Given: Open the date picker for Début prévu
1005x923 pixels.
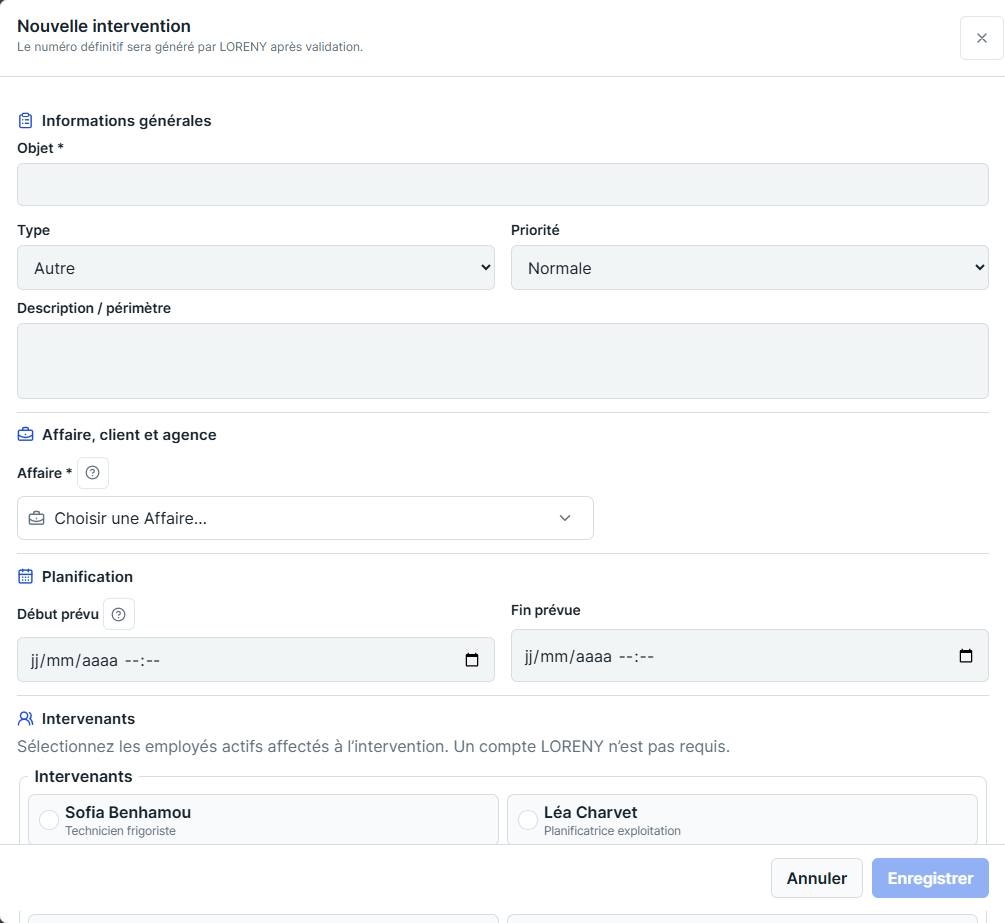Looking at the screenshot, I should pos(472,660).
